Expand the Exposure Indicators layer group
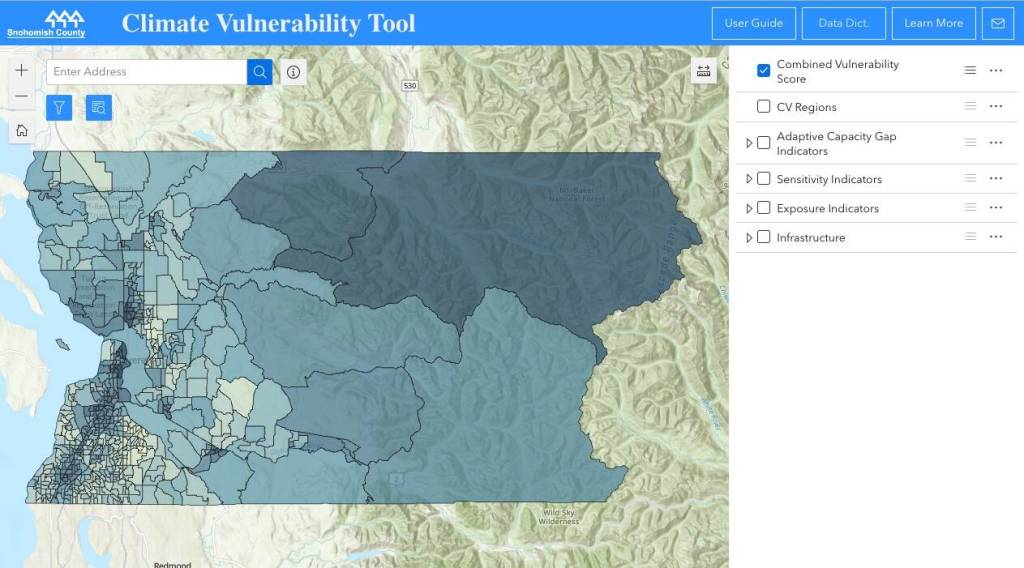This screenshot has width=1024, height=568. [x=749, y=209]
